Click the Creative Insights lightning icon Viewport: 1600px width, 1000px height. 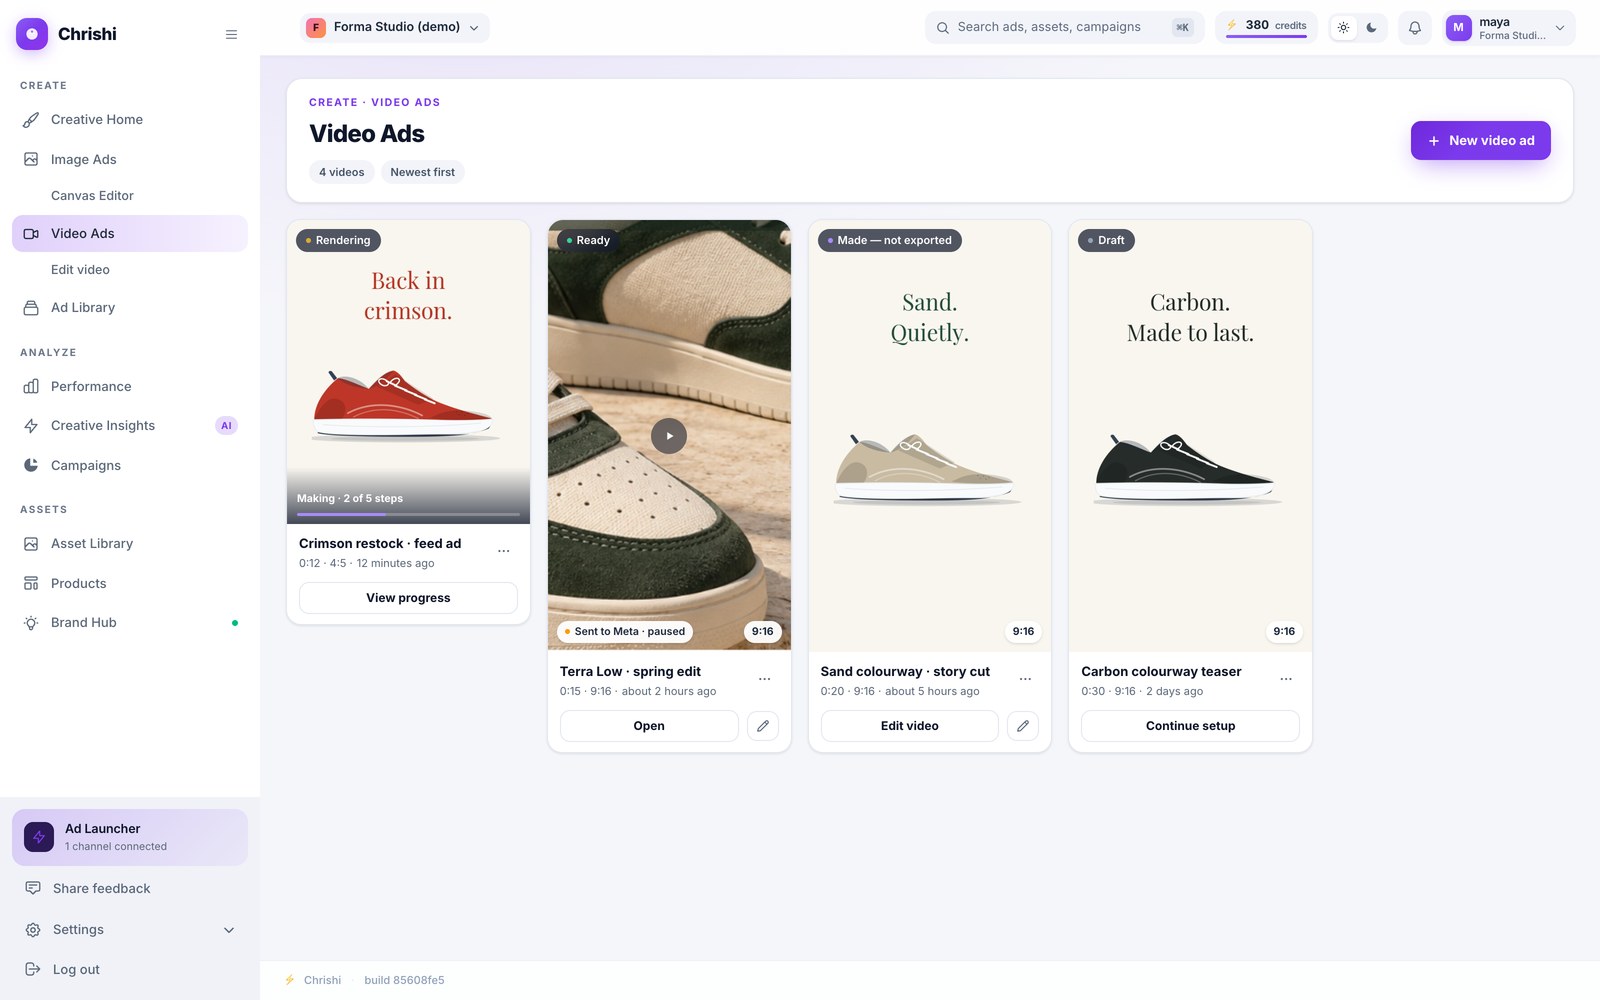point(31,426)
